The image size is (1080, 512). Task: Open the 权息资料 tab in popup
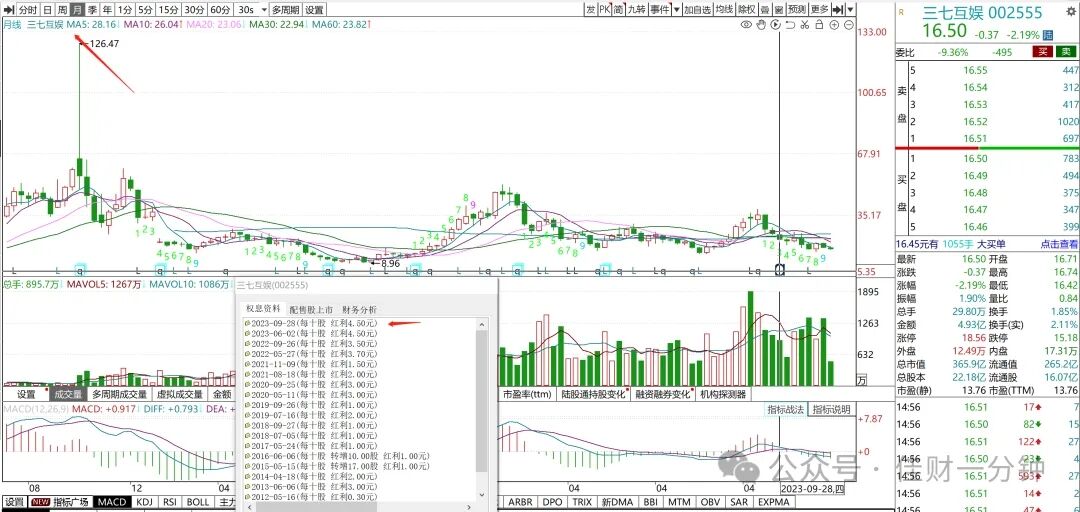point(263,309)
